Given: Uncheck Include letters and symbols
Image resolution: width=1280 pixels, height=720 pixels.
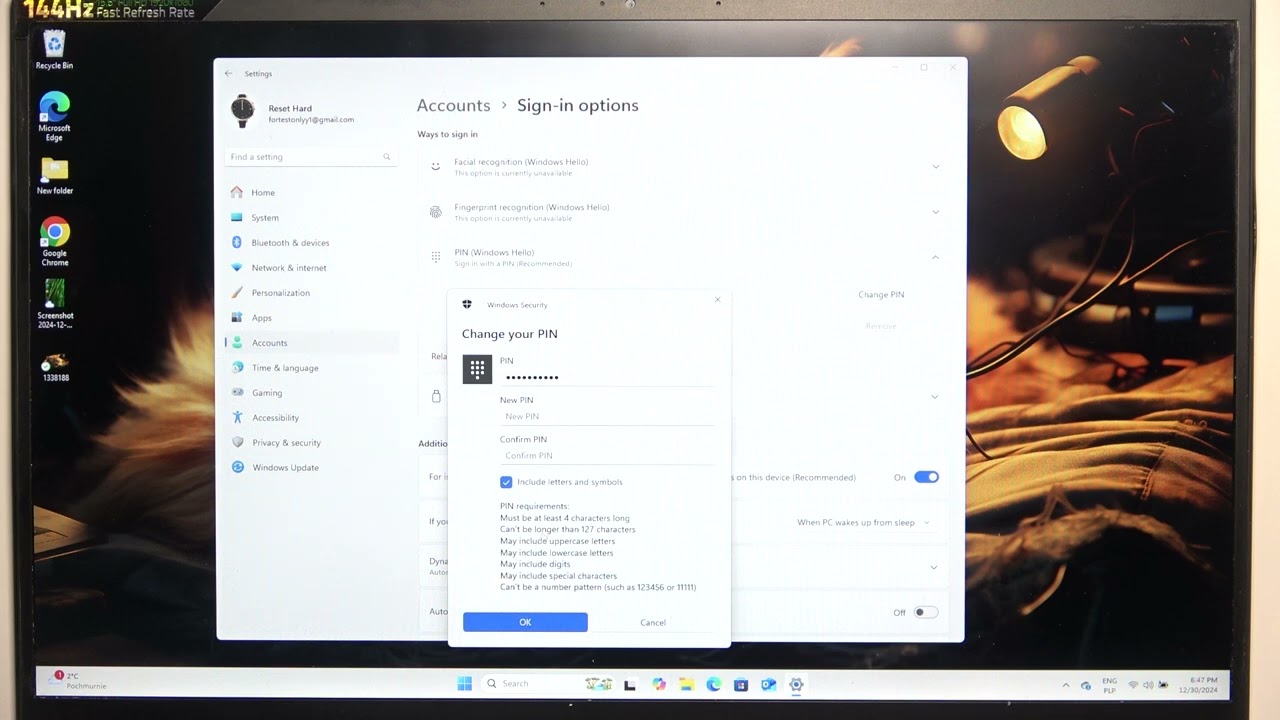Looking at the screenshot, I should pos(506,482).
